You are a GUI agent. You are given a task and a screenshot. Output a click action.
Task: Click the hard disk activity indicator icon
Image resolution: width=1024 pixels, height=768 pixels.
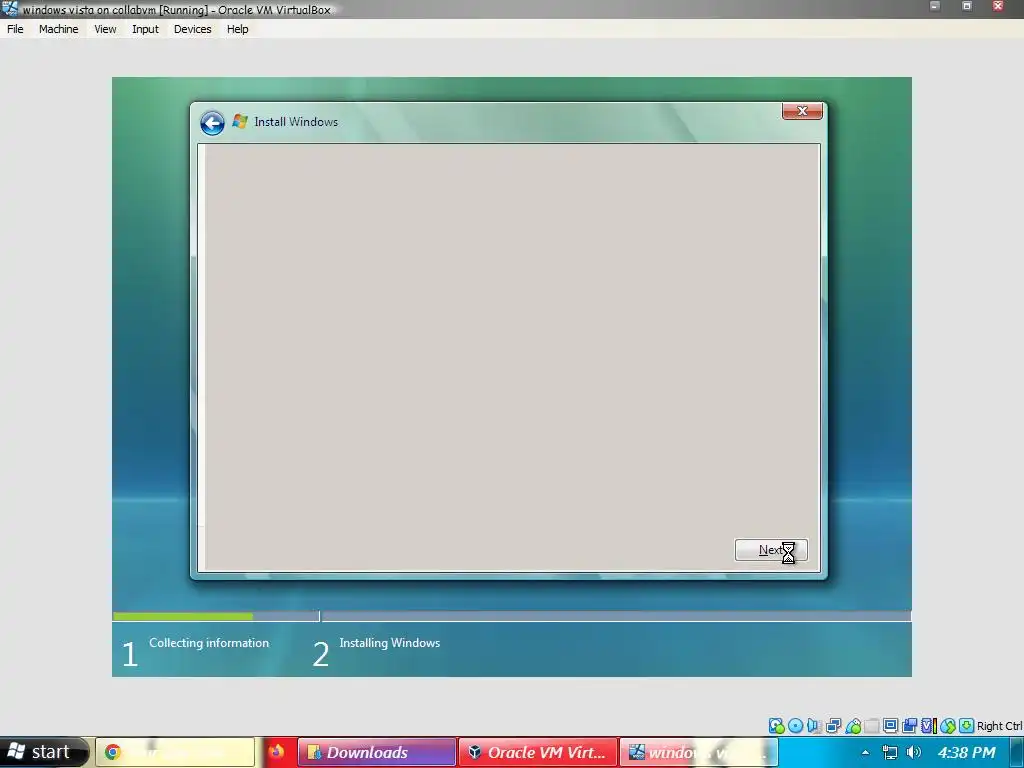pyautogui.click(x=776, y=726)
